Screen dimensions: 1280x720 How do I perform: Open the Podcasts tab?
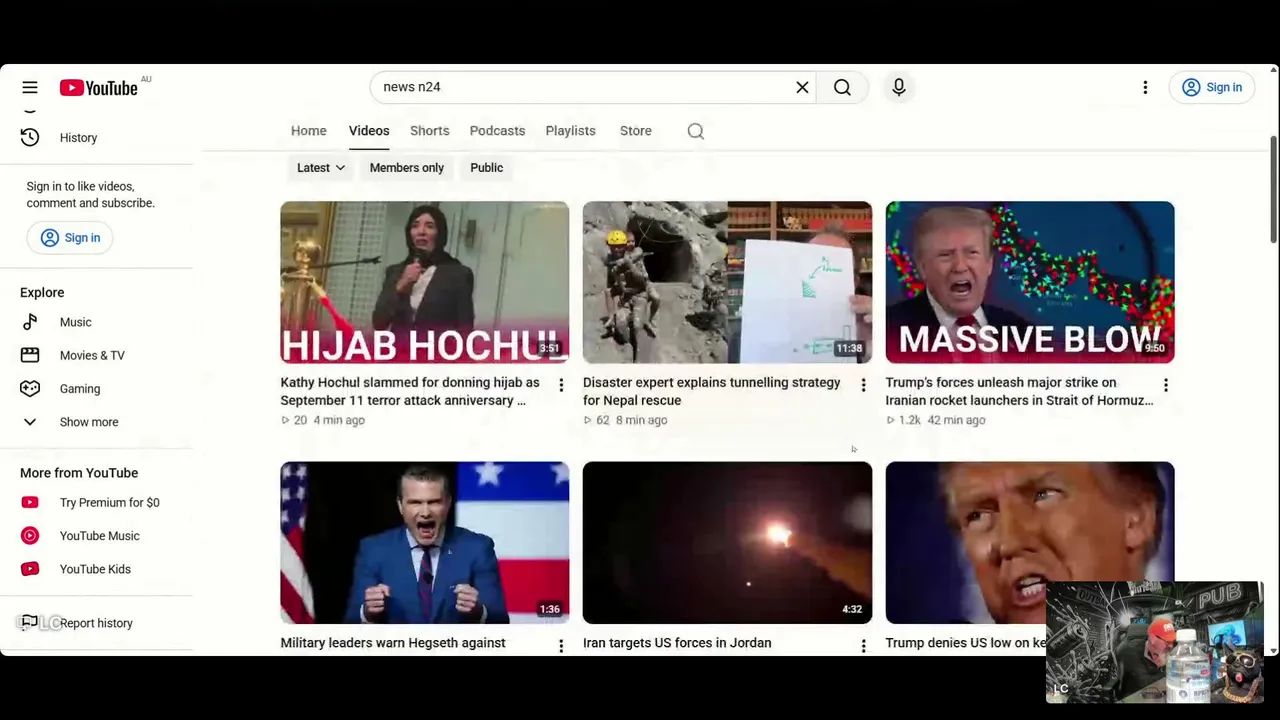click(x=497, y=131)
